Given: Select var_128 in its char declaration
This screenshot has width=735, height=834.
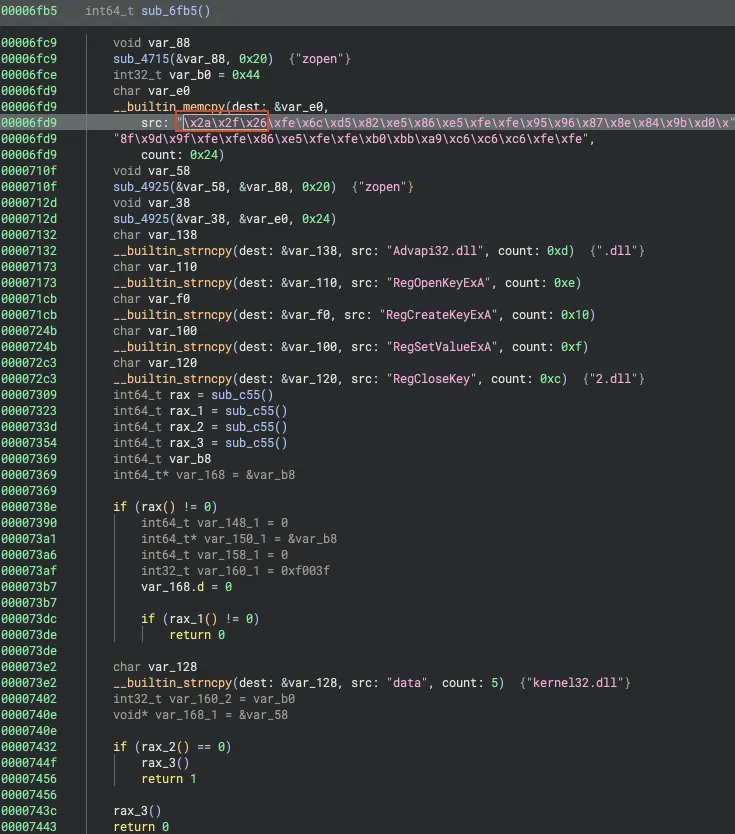Looking at the screenshot, I should coord(172,666).
